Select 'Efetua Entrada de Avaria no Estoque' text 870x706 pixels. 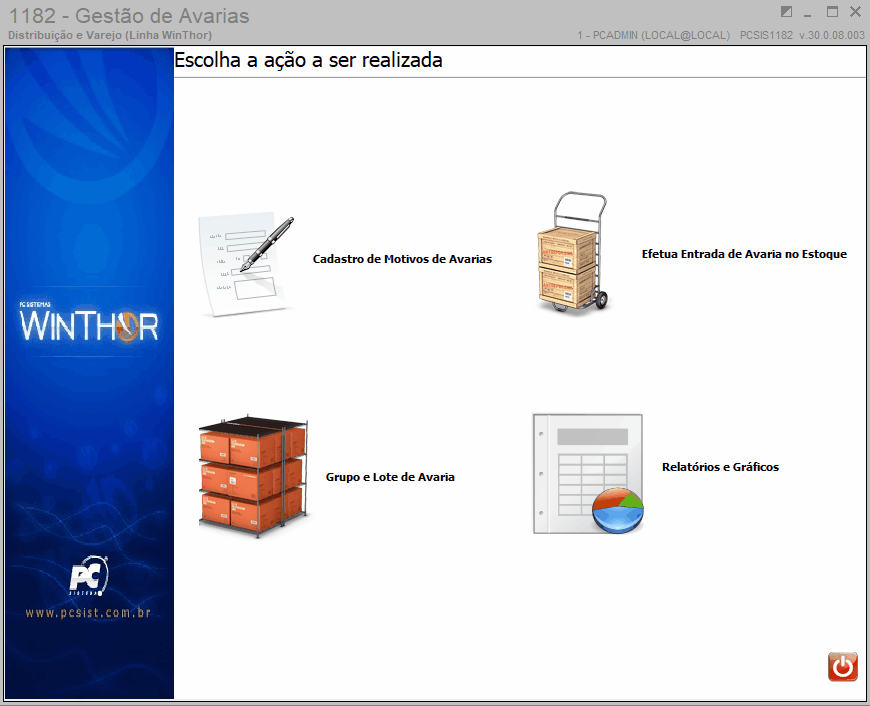point(744,254)
